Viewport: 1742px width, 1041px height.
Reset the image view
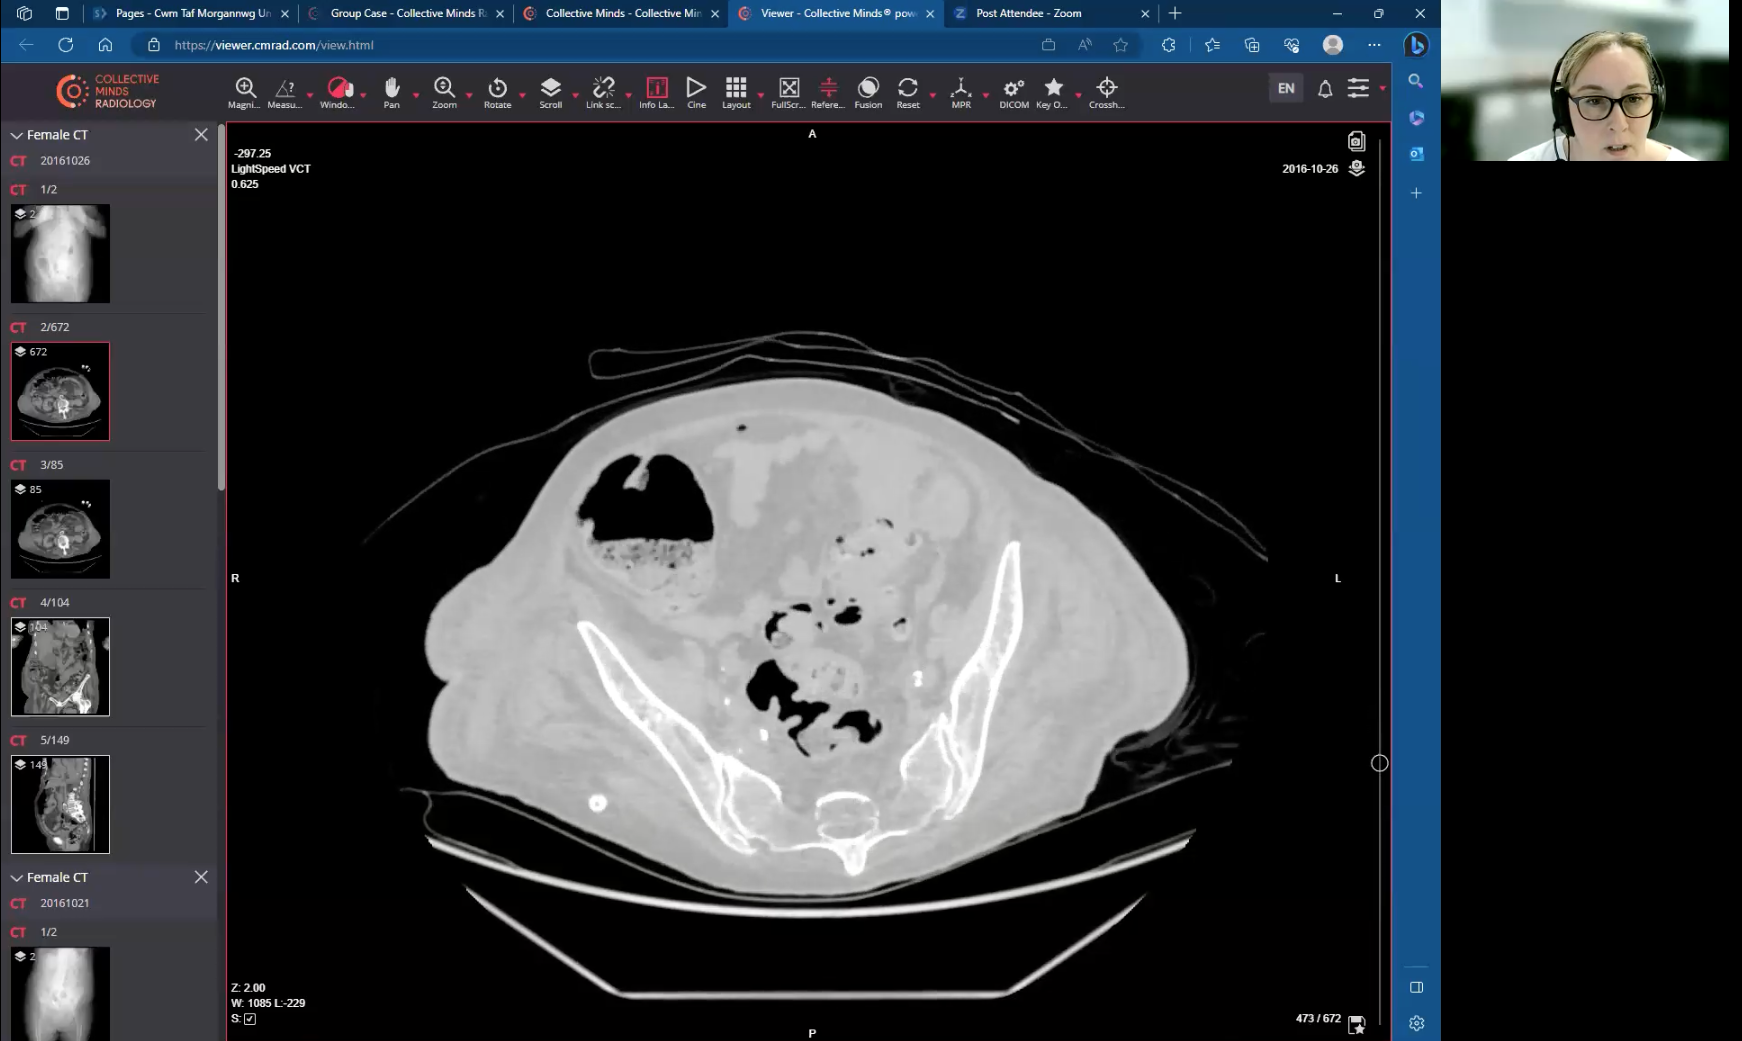coord(908,92)
